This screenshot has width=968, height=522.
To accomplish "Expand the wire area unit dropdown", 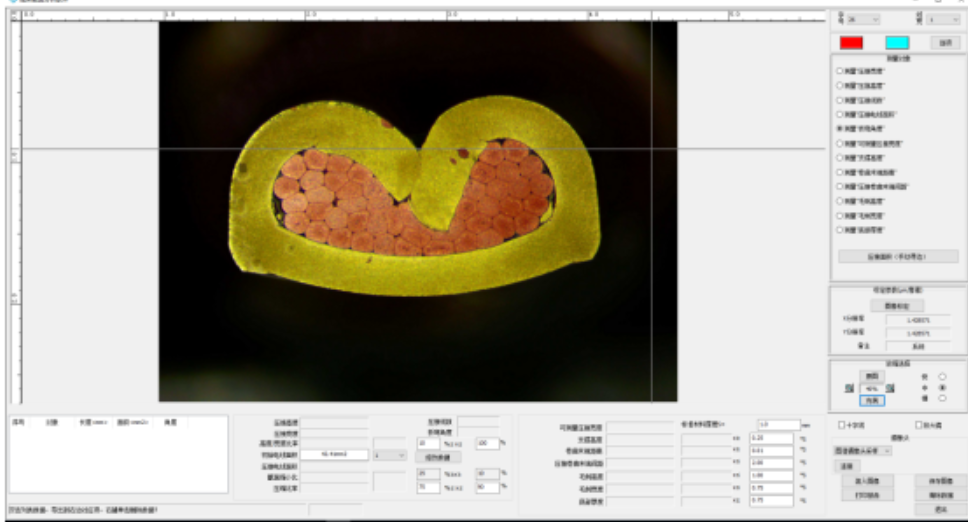I will click(x=389, y=454).
